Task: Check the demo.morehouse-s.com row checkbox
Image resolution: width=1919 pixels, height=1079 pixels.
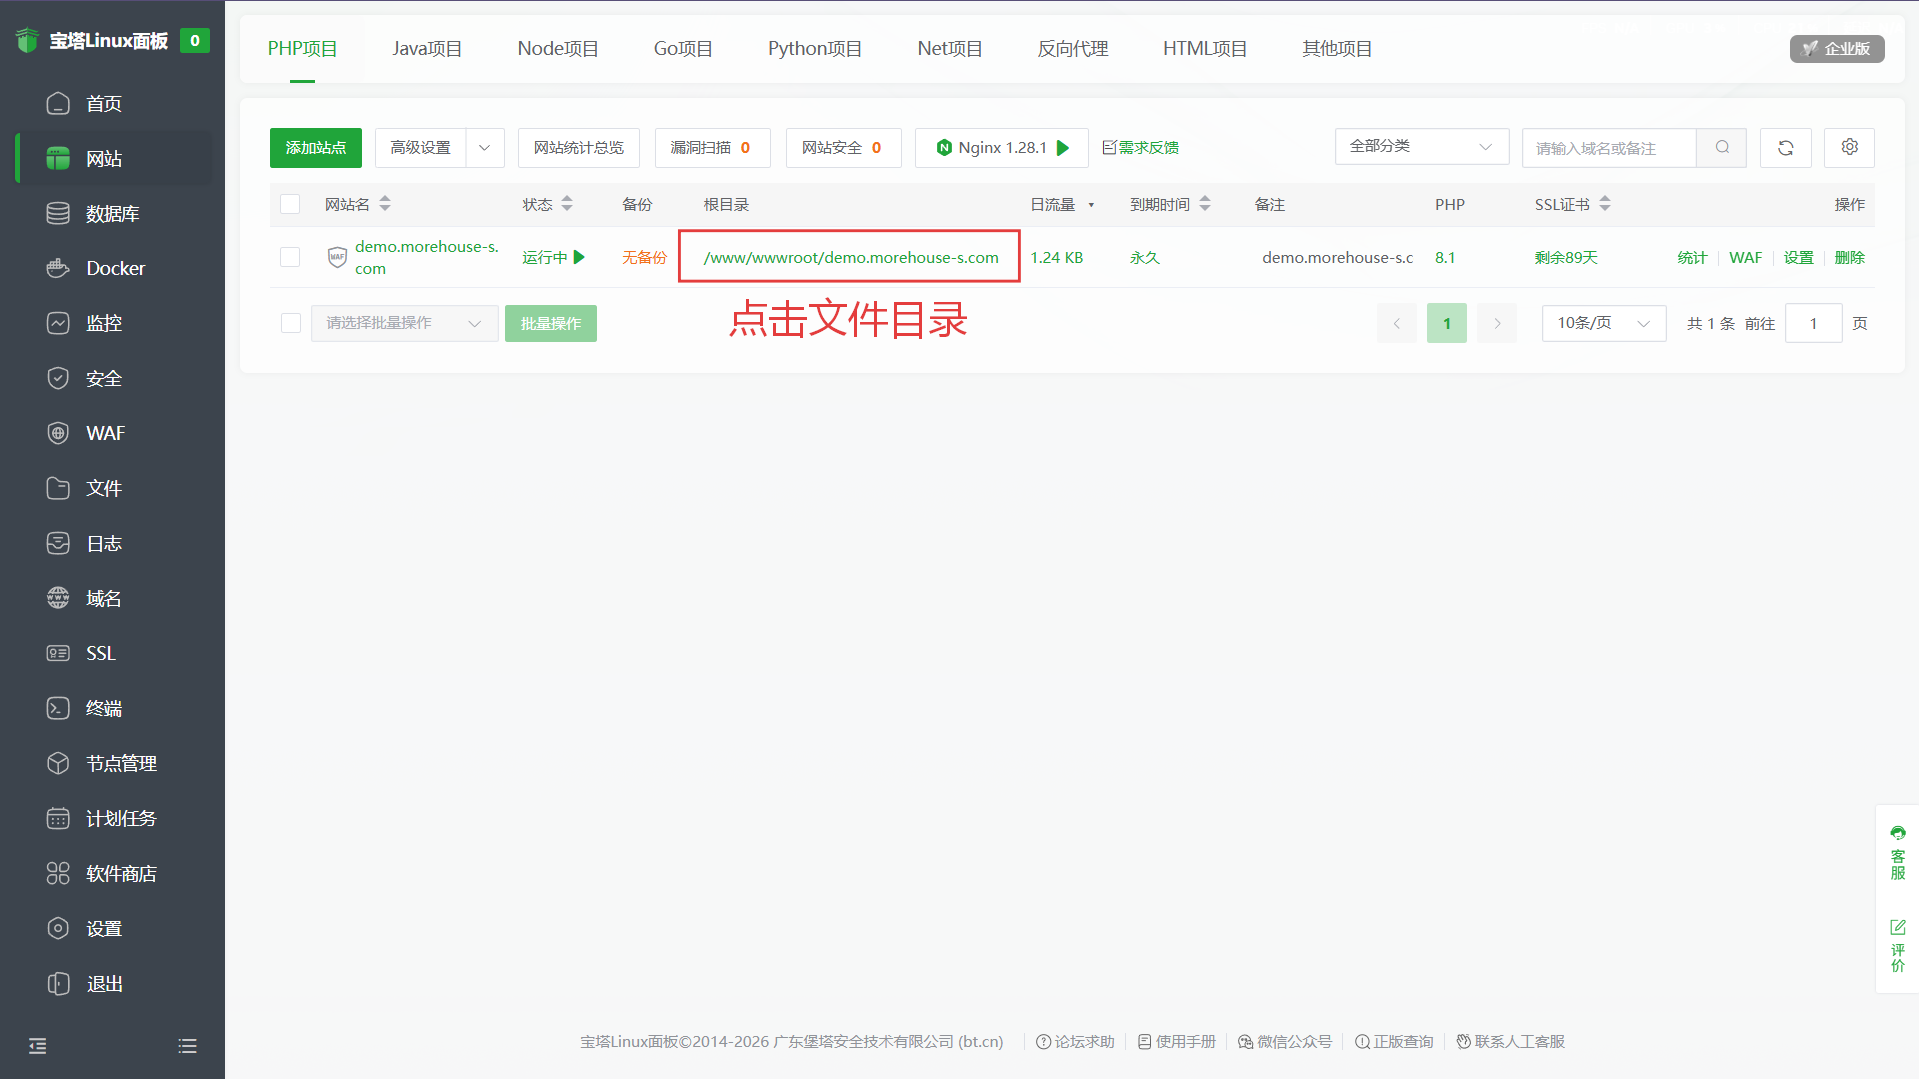Action: (x=290, y=257)
